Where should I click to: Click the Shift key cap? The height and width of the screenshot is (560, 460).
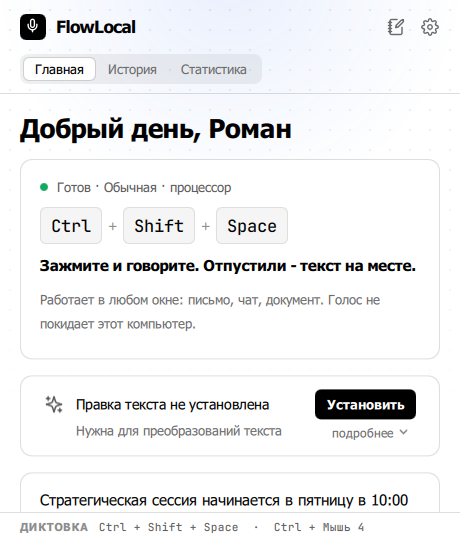coord(159,226)
